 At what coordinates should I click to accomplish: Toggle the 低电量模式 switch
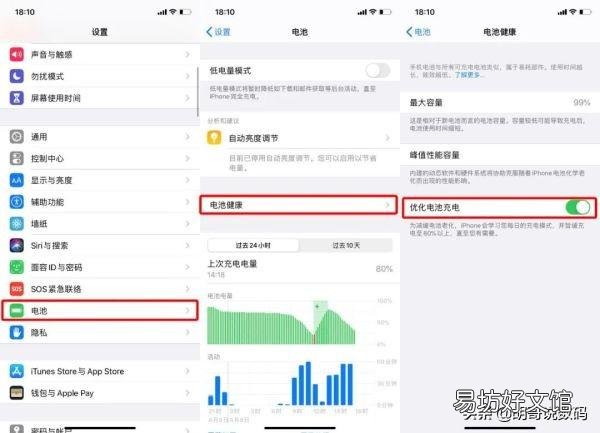(x=378, y=70)
